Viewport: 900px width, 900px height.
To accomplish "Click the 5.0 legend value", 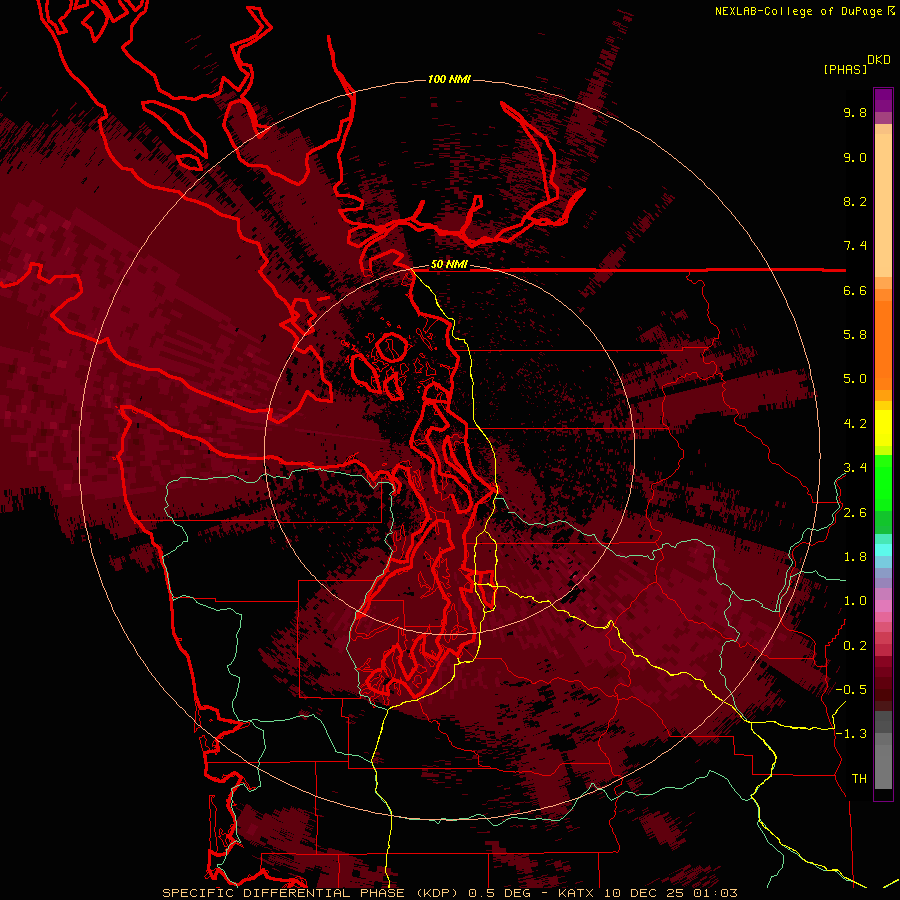I will (855, 379).
